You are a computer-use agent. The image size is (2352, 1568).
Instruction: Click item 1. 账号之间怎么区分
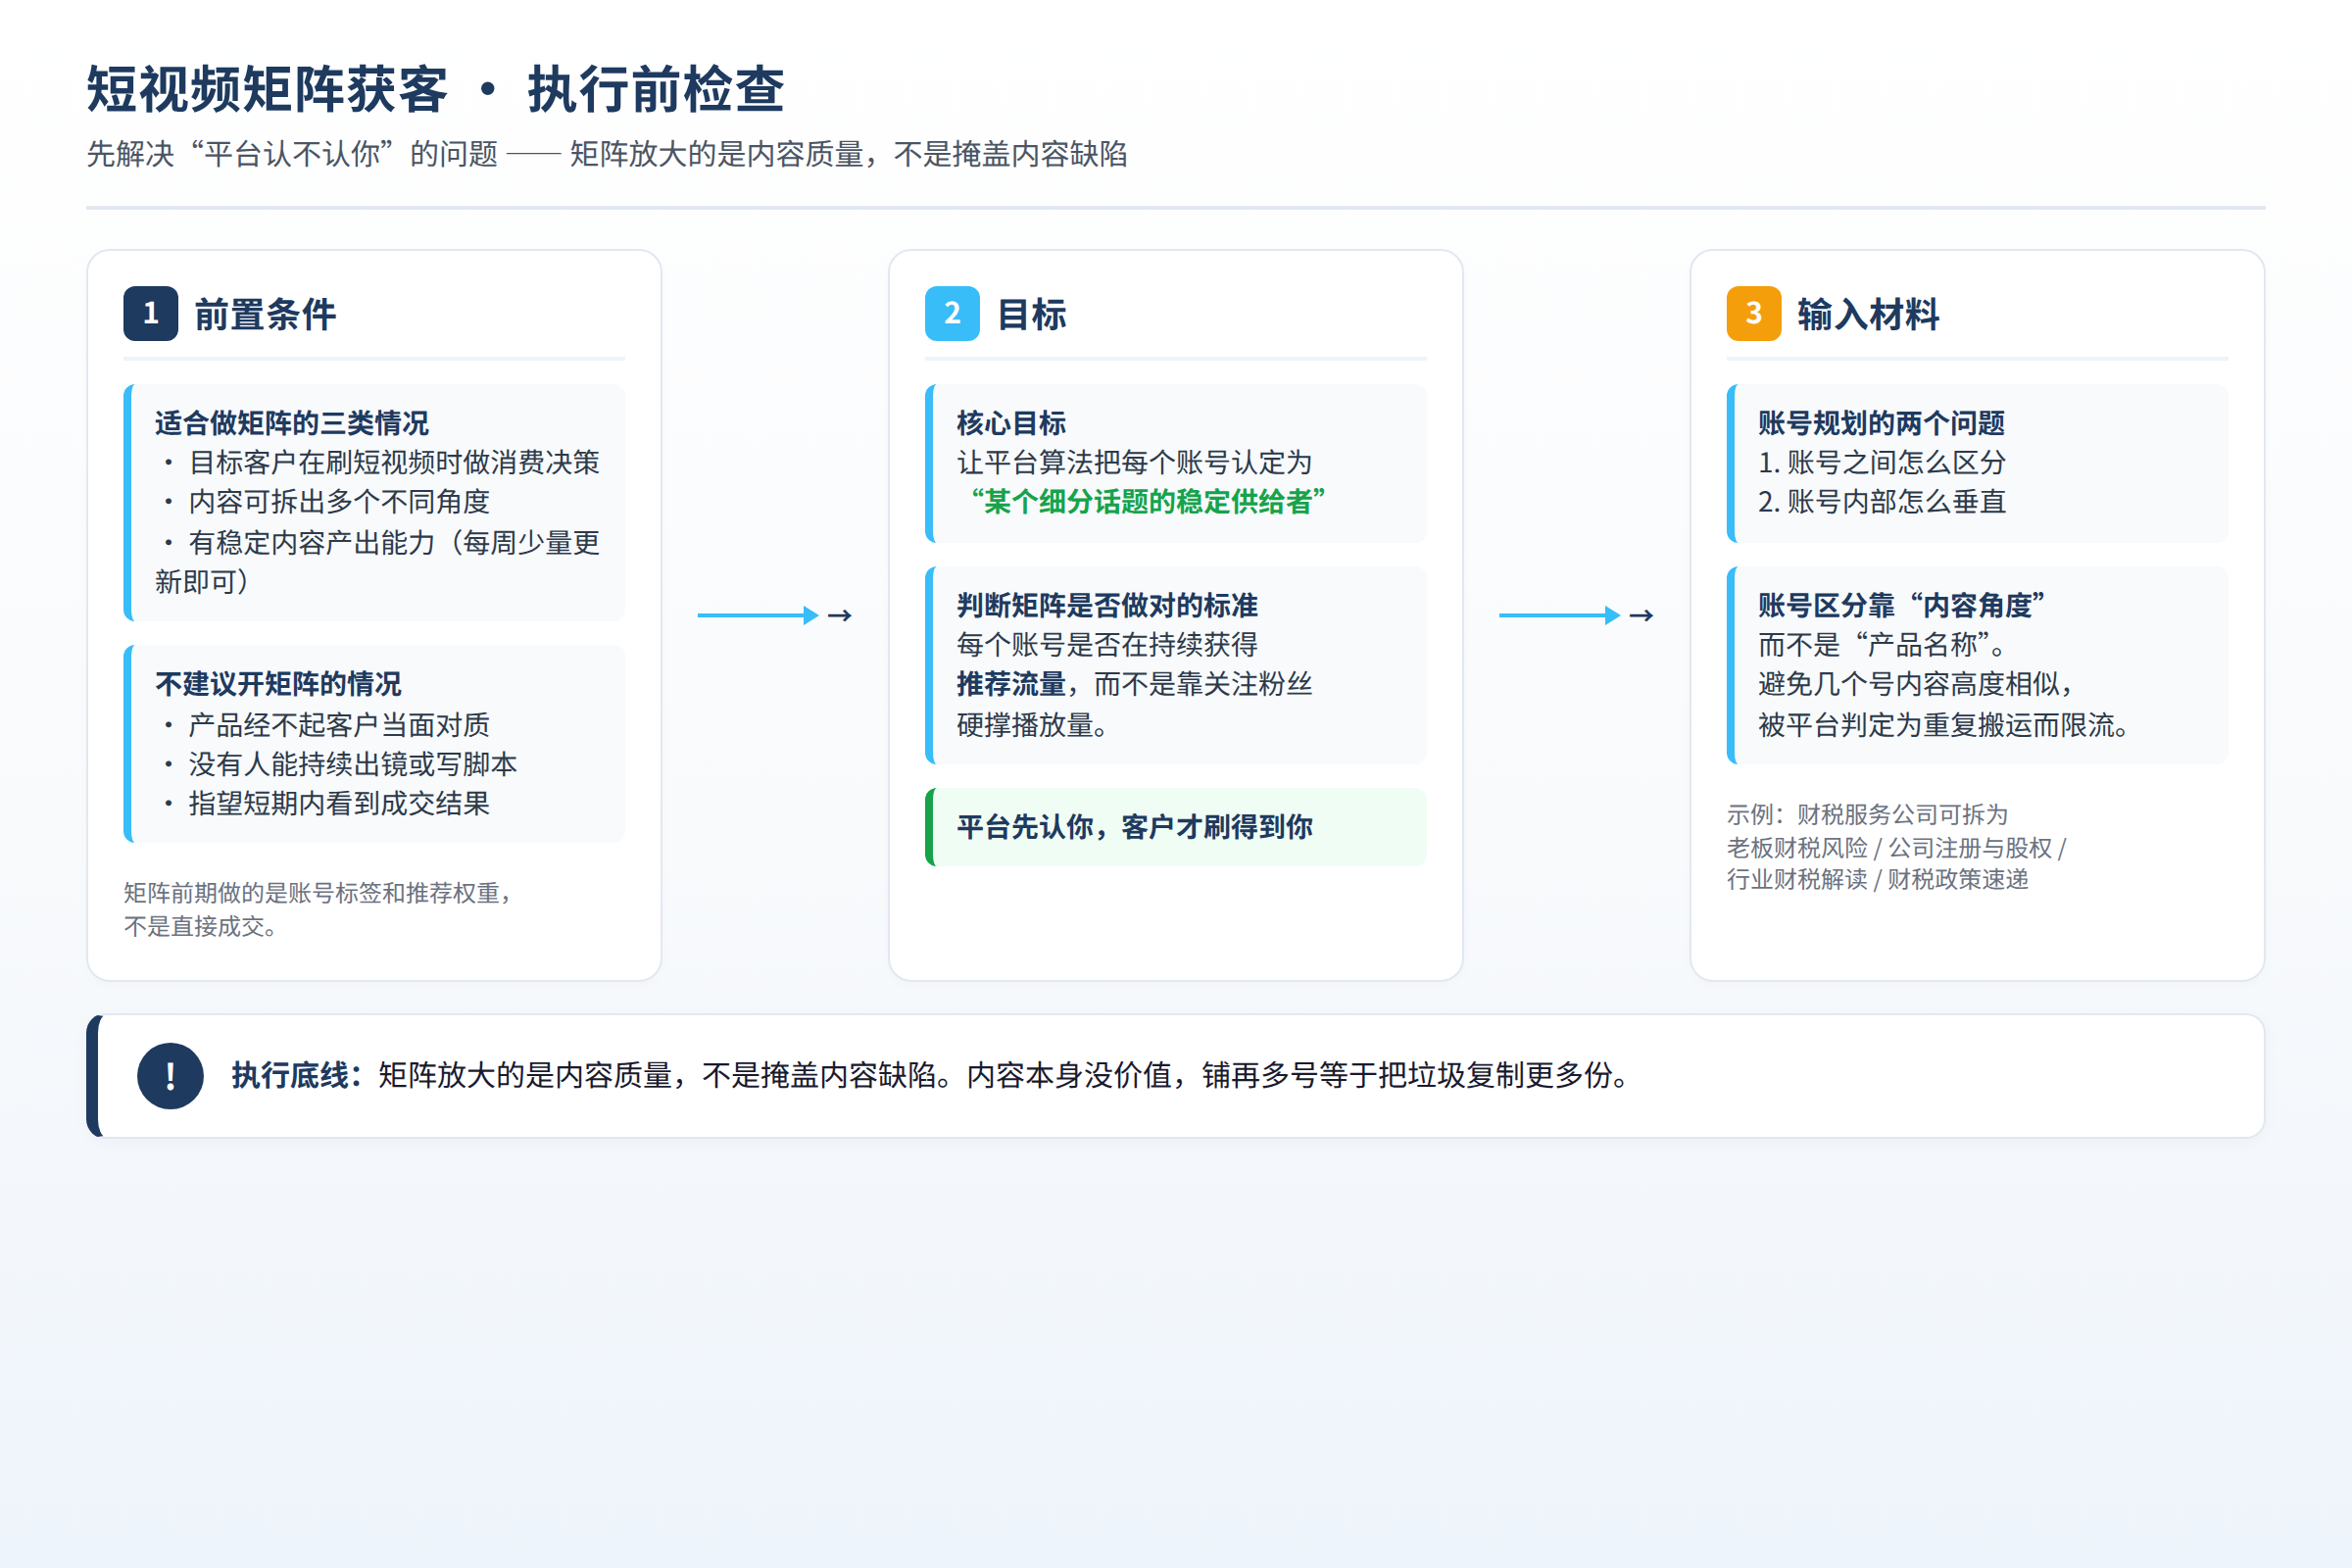click(1882, 462)
